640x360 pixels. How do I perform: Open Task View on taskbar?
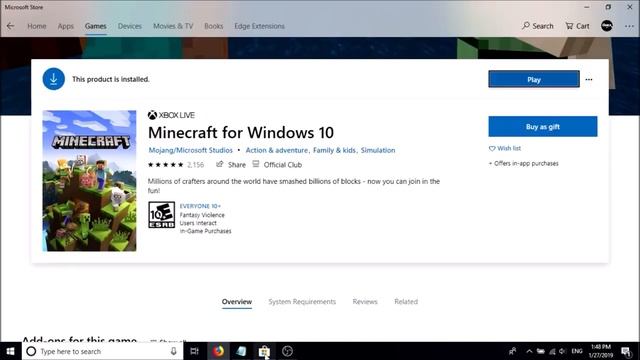(195, 351)
